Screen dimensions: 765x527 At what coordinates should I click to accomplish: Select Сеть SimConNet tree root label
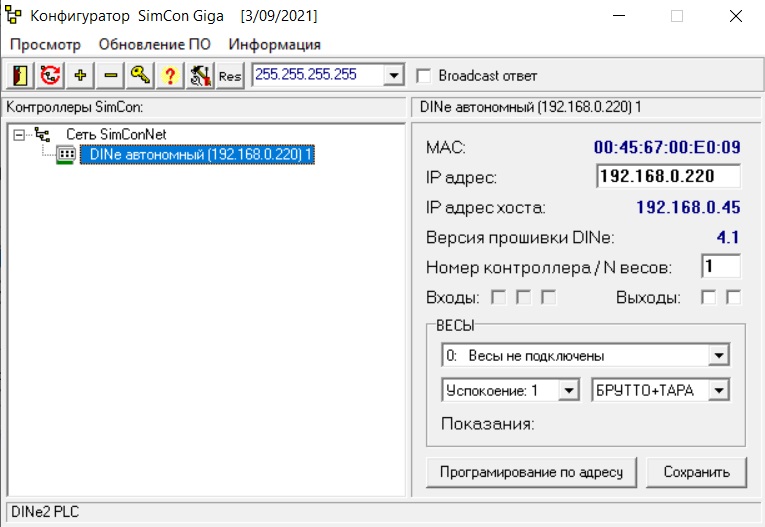click(116, 134)
